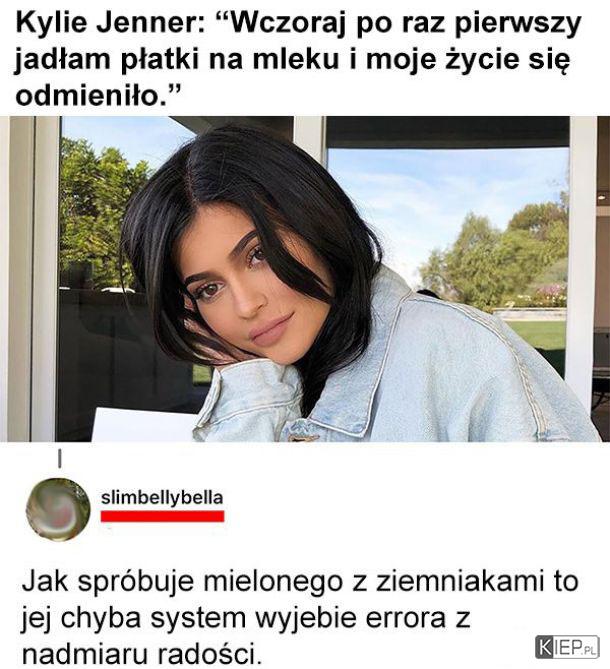Open the blurred profile avatar of slimbellybella

point(58,509)
